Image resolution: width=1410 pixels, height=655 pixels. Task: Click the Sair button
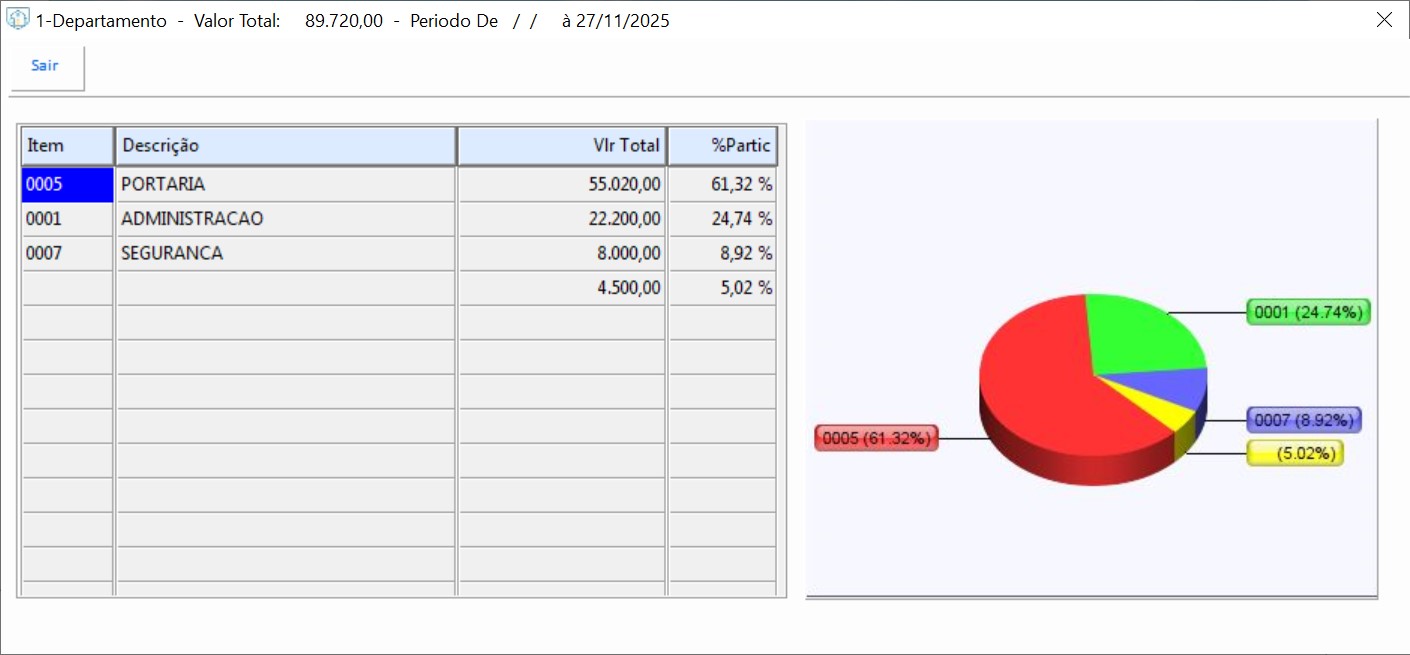pyautogui.click(x=45, y=66)
